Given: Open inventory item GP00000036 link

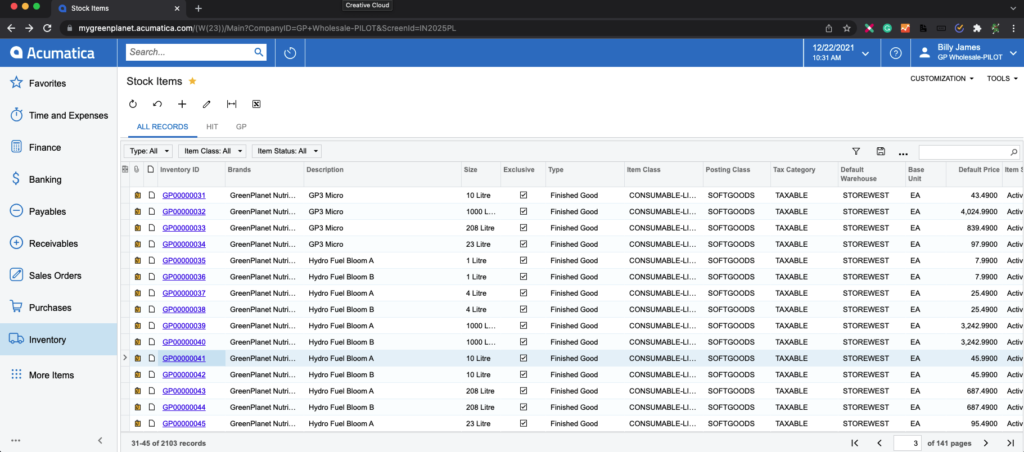Looking at the screenshot, I should (184, 277).
